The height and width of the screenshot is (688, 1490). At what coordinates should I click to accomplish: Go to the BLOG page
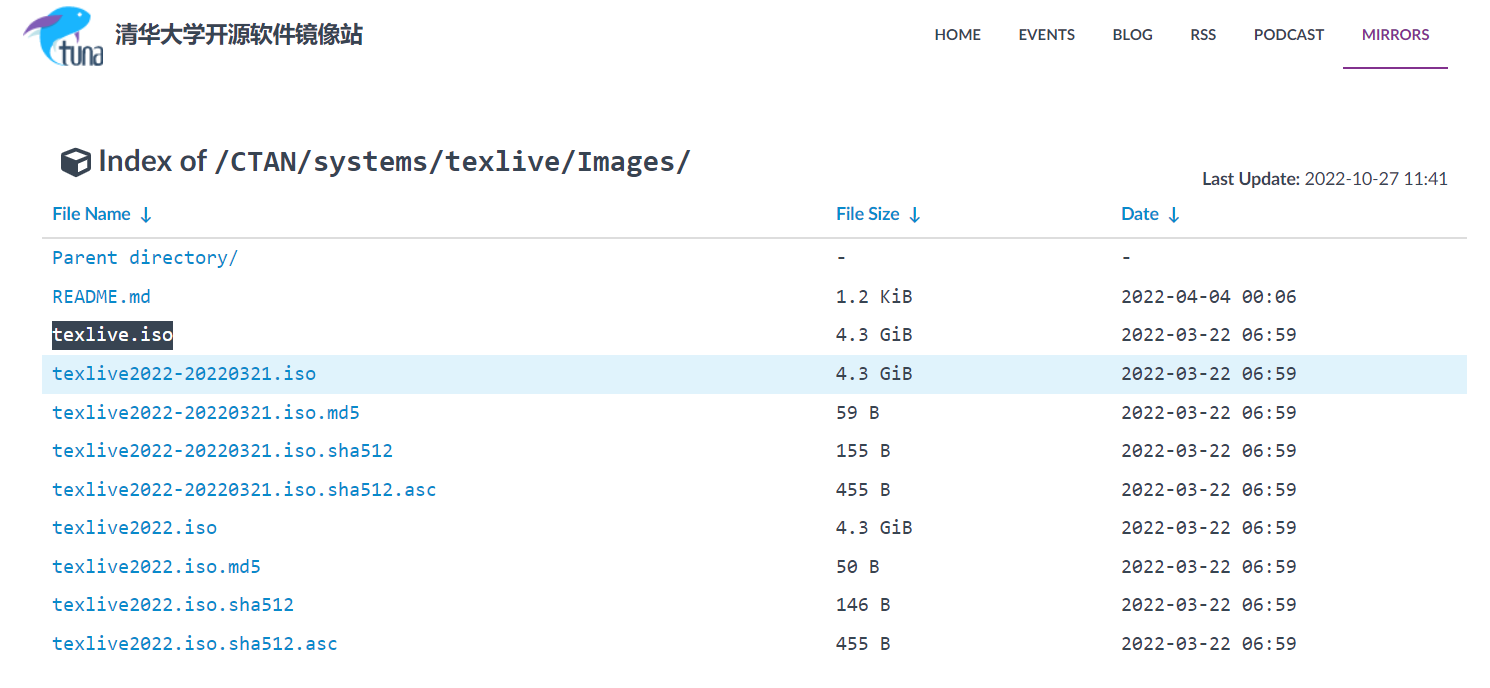click(1132, 34)
